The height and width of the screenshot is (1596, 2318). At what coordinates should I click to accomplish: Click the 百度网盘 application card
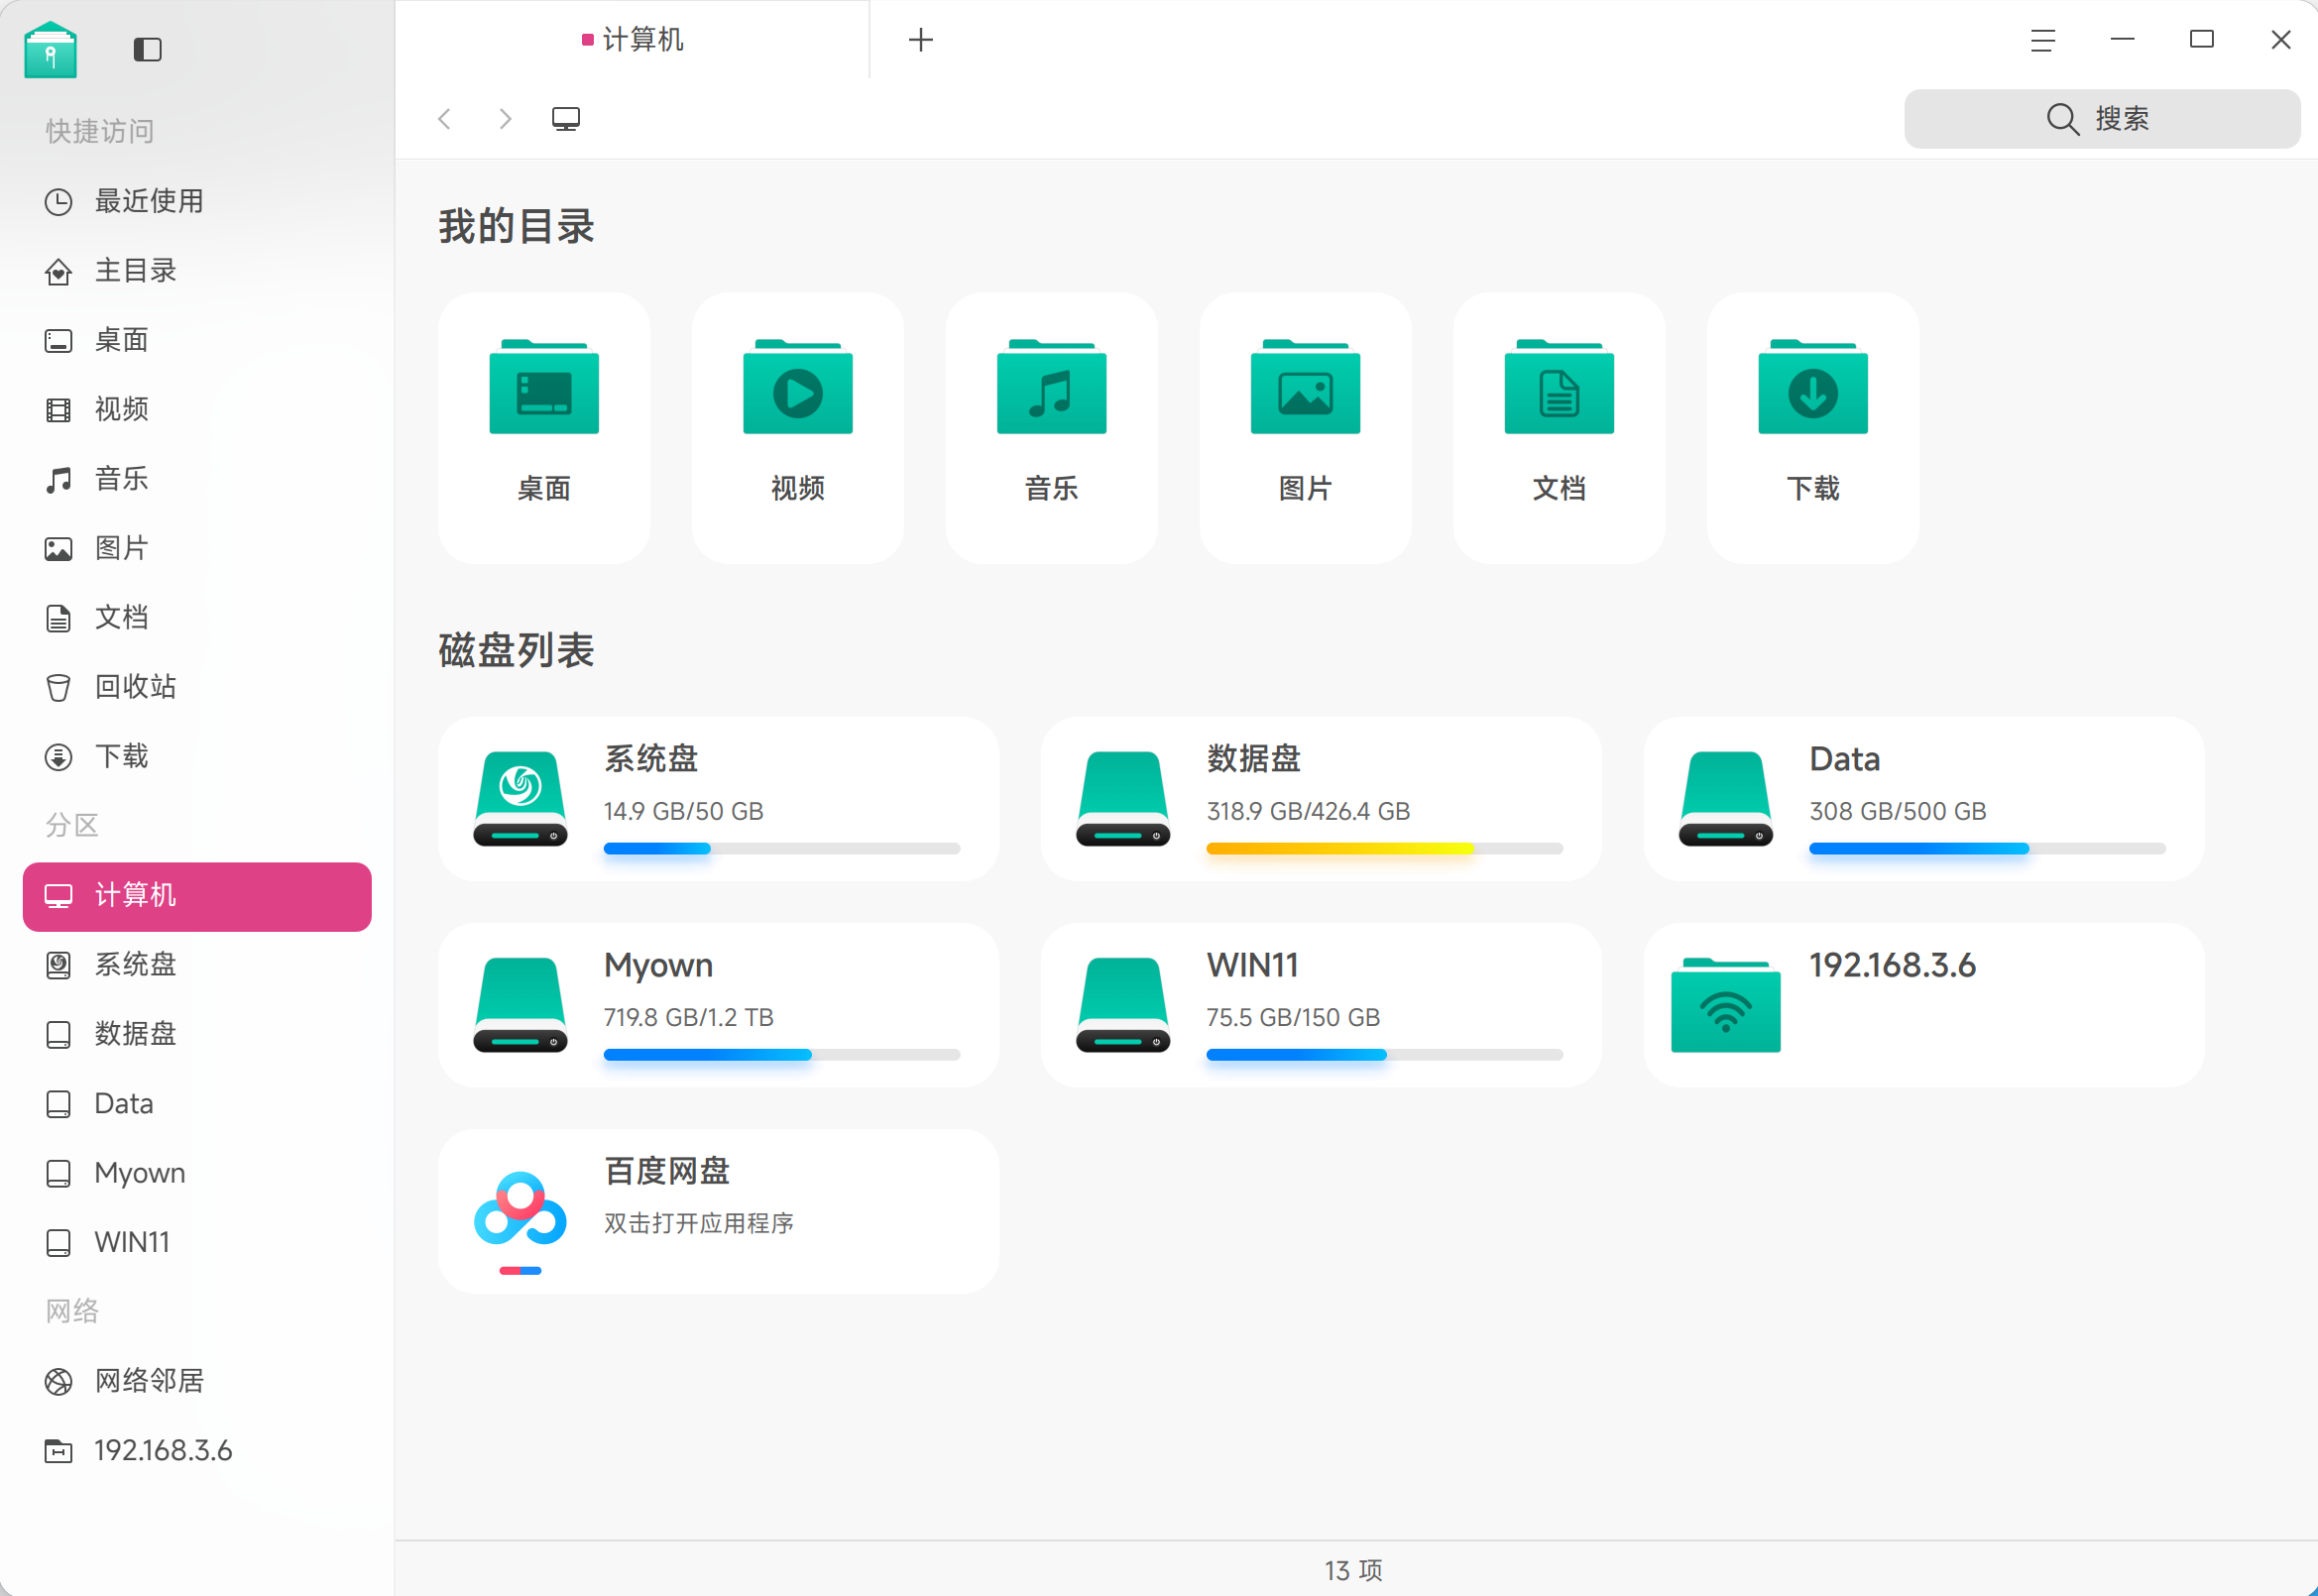719,1211
